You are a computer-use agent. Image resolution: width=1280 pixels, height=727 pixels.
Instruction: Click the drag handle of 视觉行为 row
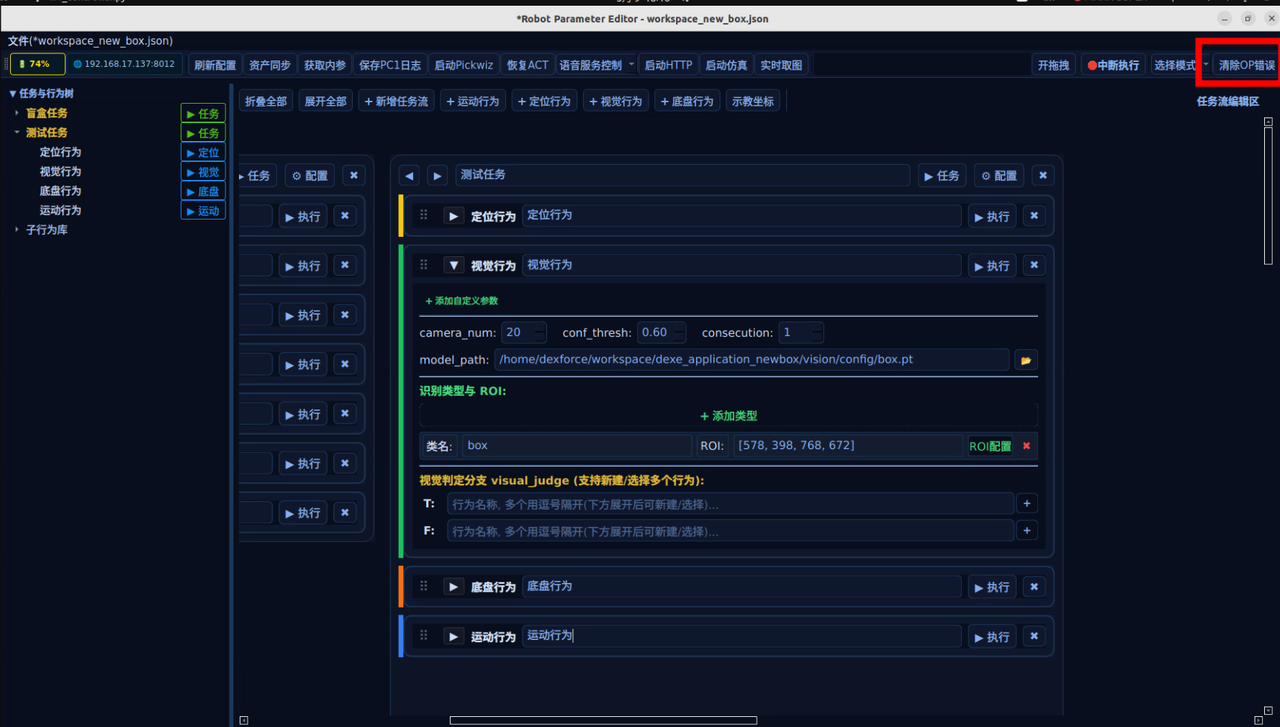[x=424, y=265]
